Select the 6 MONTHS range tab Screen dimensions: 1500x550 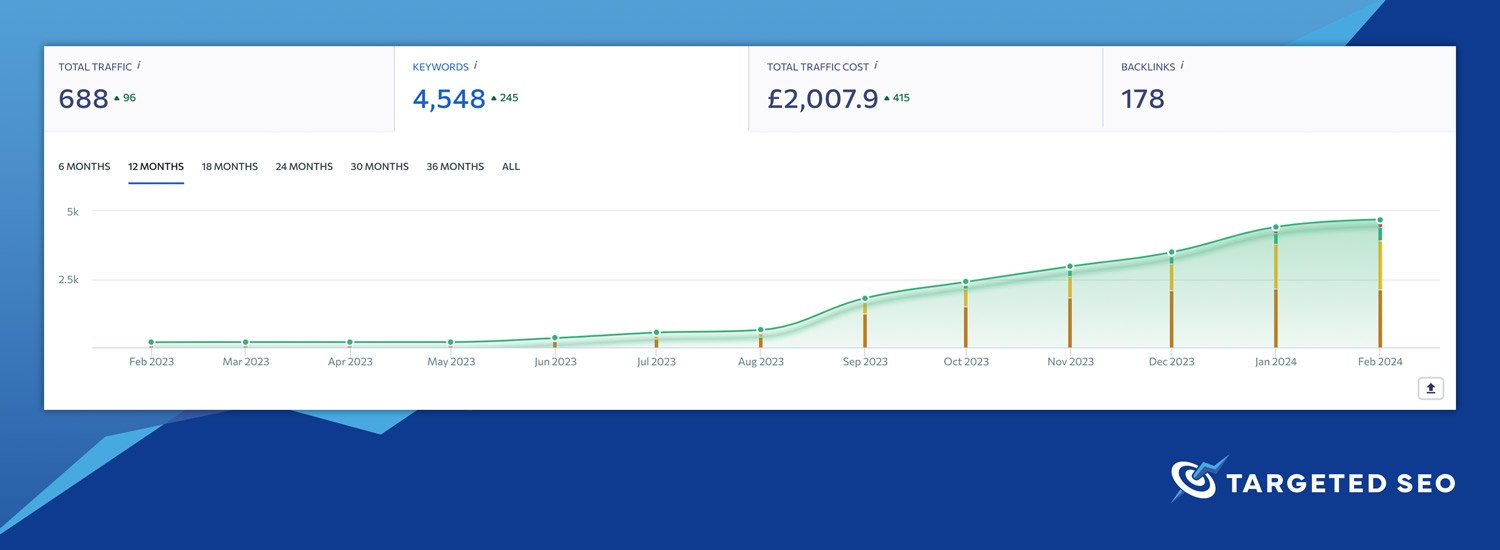(84, 167)
